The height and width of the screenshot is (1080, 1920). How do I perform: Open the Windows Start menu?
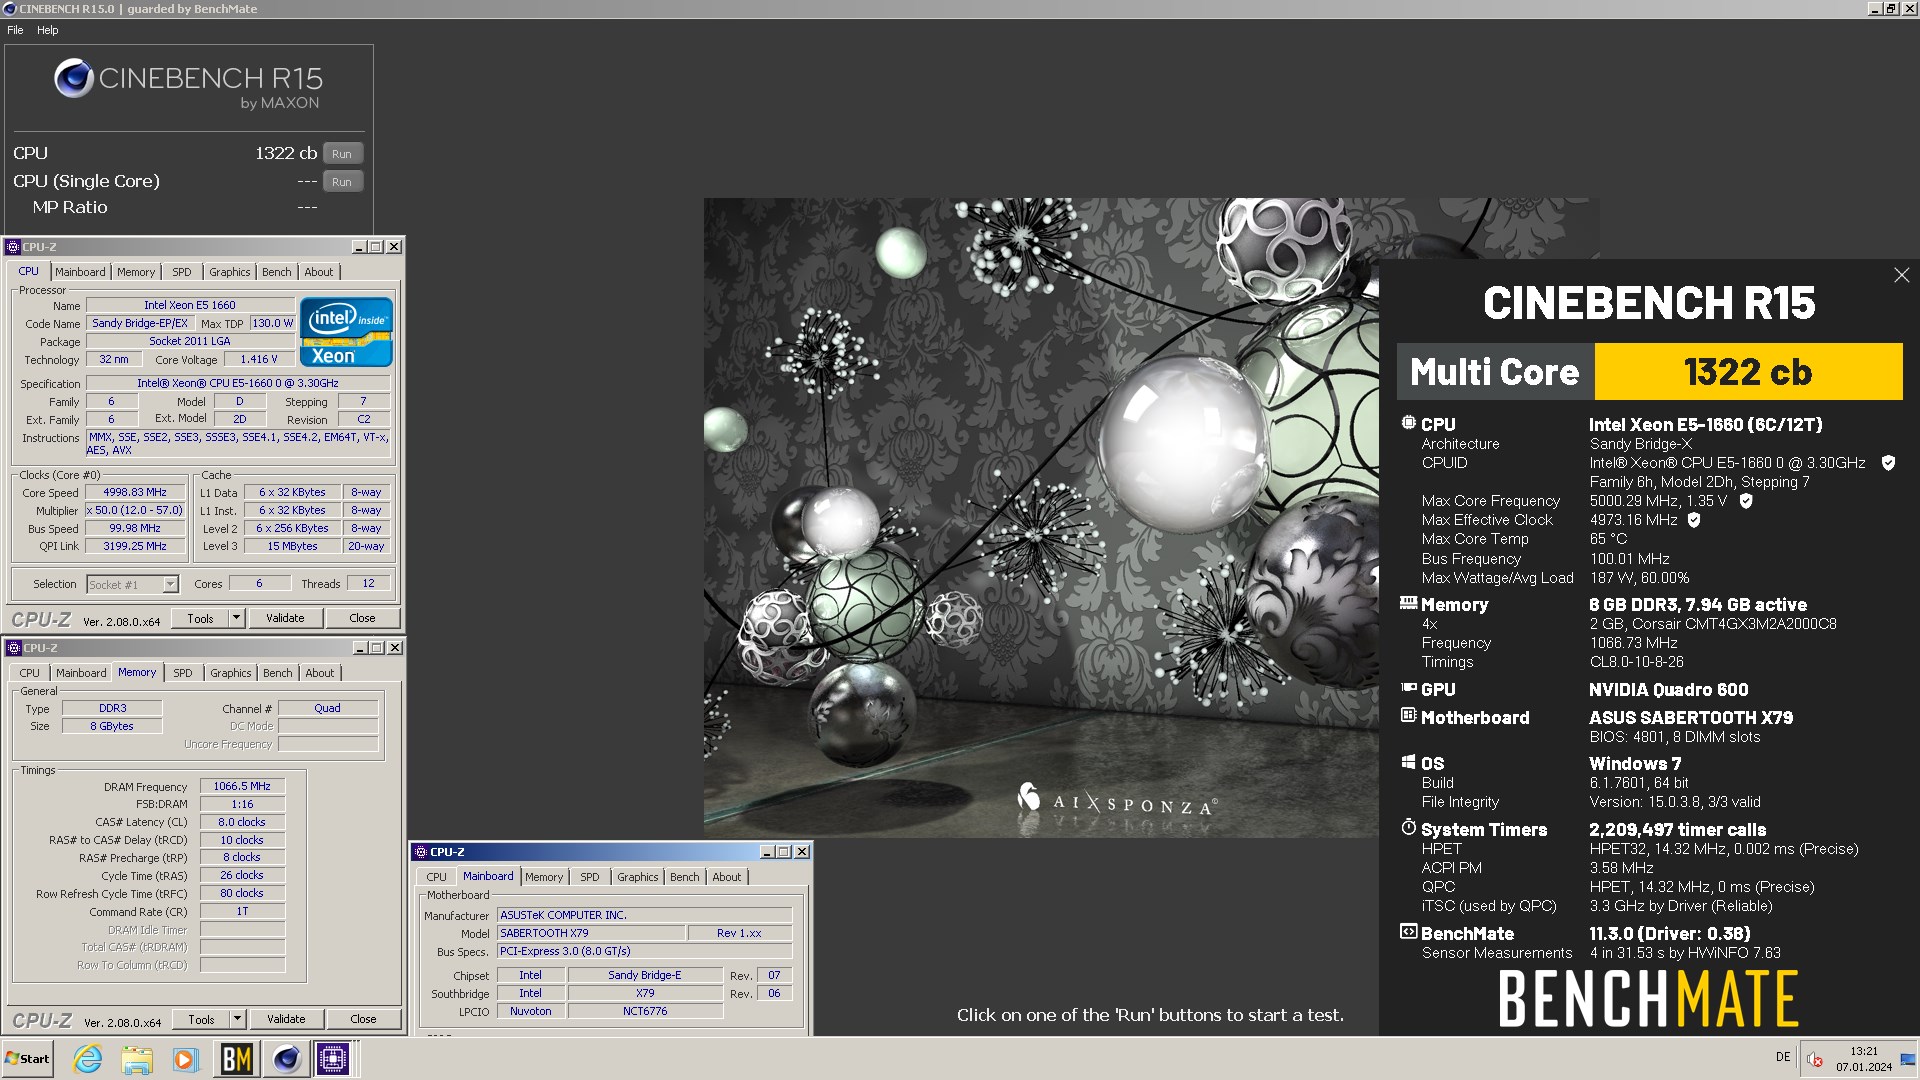coord(27,1059)
